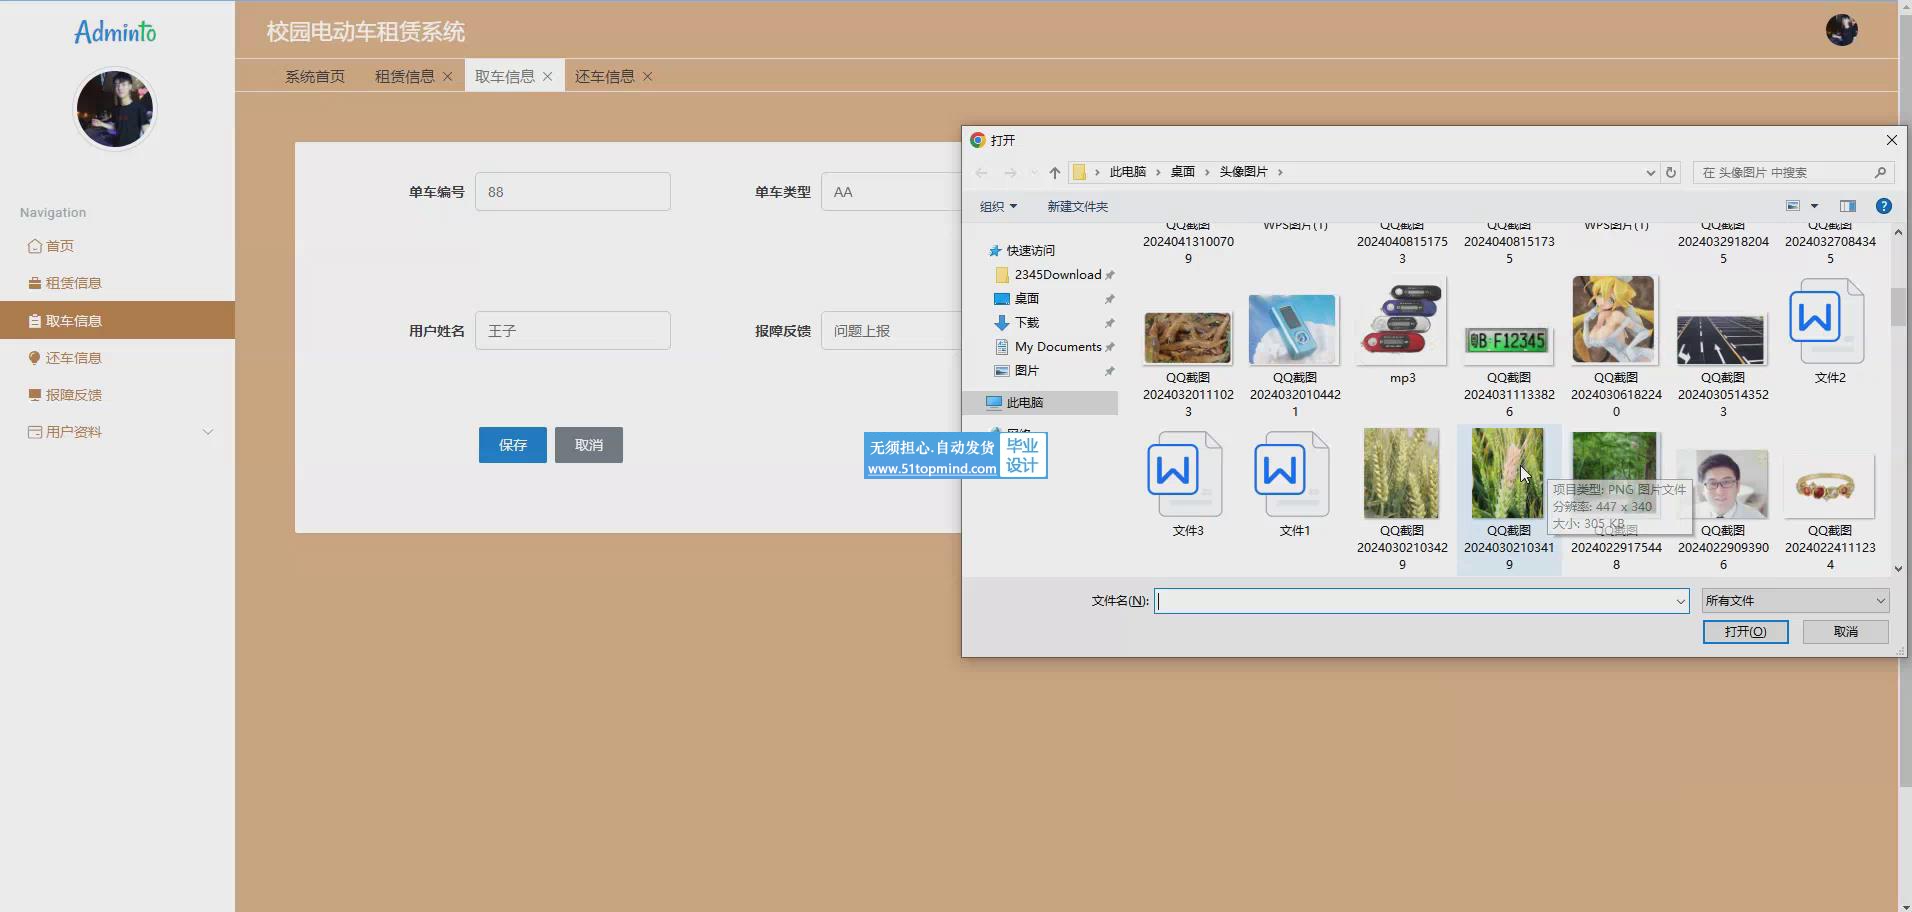
Task: Open the view options dropdown arrow
Action: pos(1814,206)
